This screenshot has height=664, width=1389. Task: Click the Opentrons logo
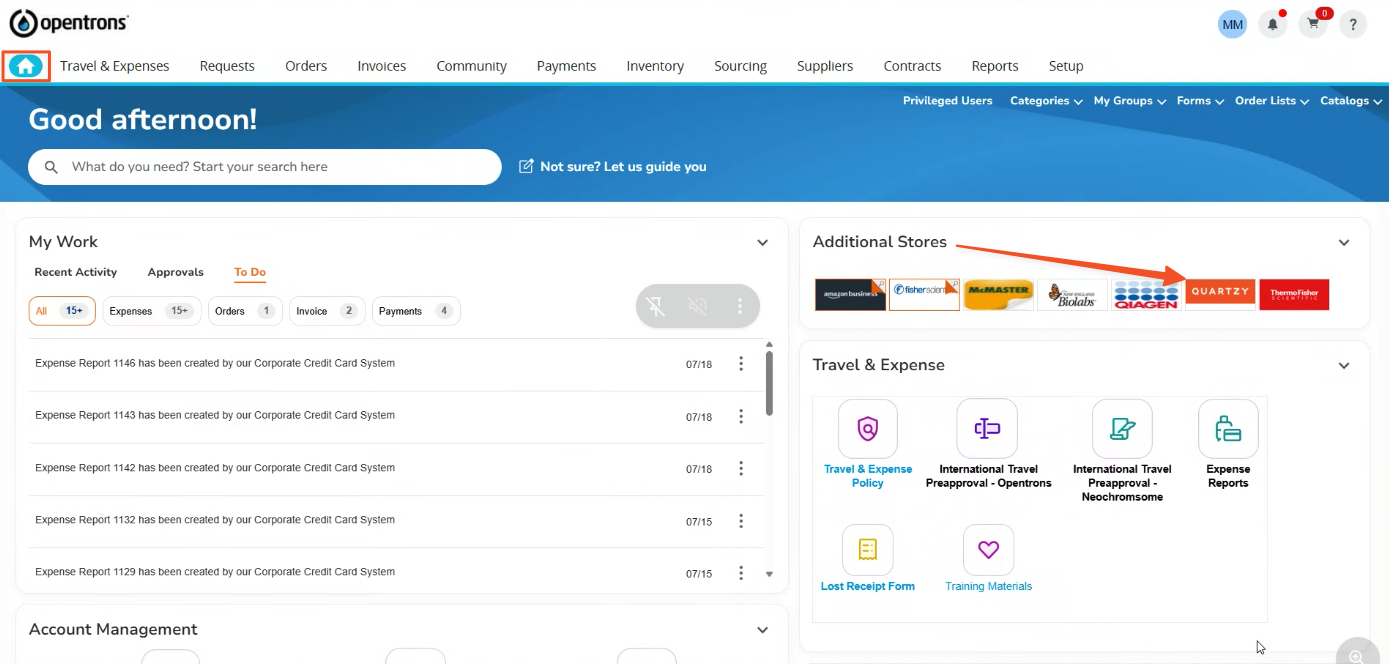[69, 23]
